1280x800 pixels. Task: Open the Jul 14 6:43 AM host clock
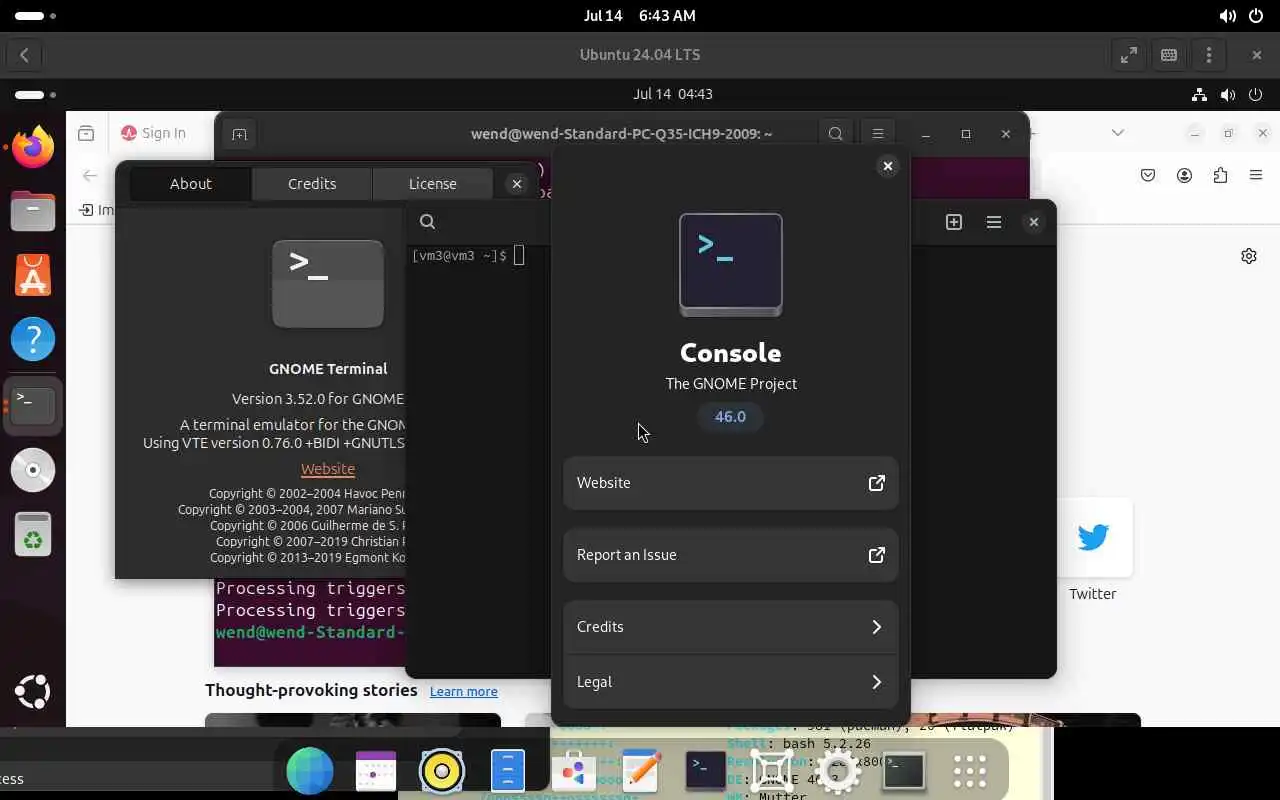pos(640,16)
